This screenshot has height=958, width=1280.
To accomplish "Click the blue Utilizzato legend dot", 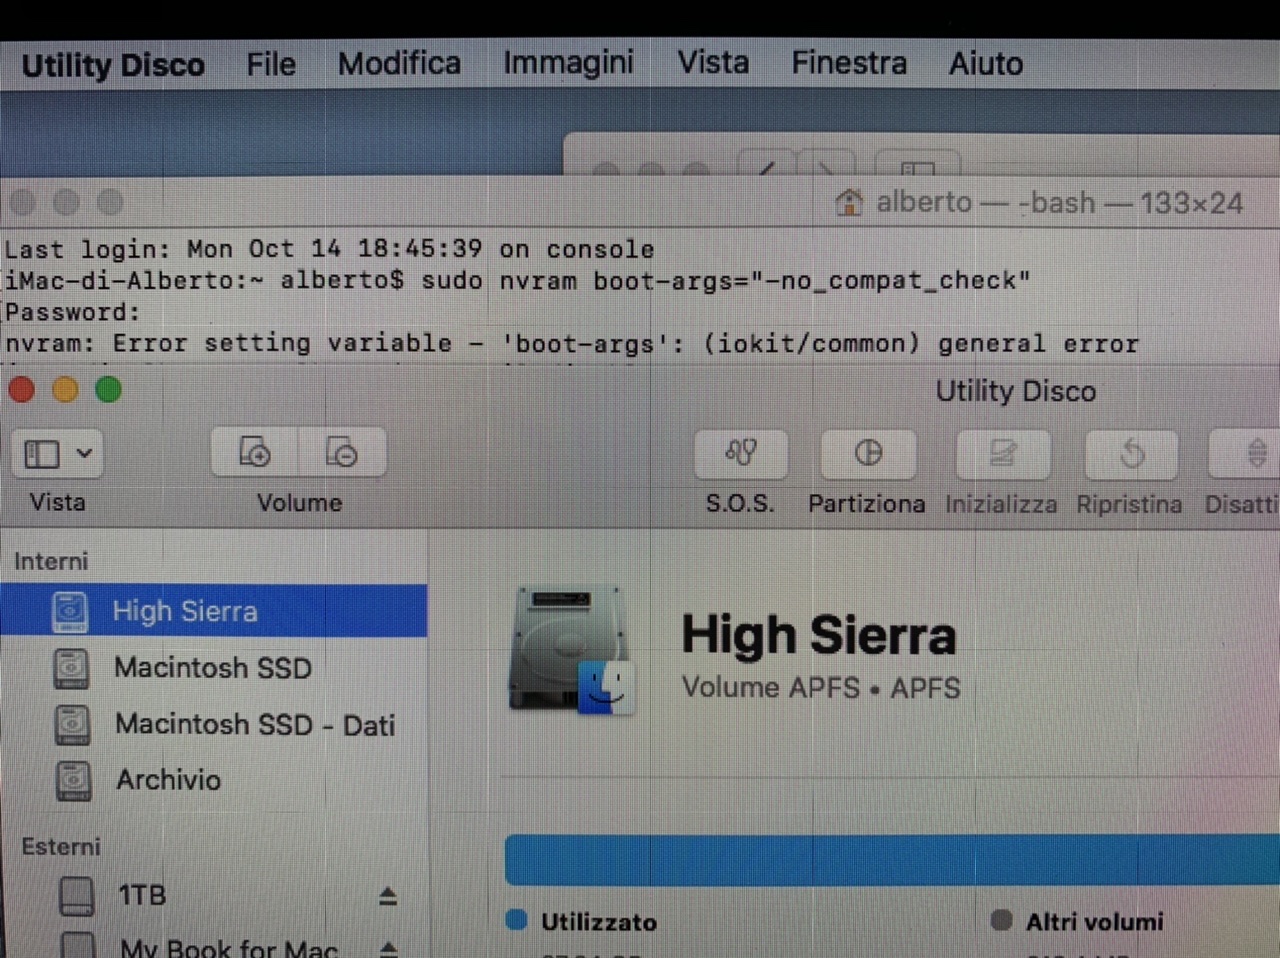I will 517,920.
